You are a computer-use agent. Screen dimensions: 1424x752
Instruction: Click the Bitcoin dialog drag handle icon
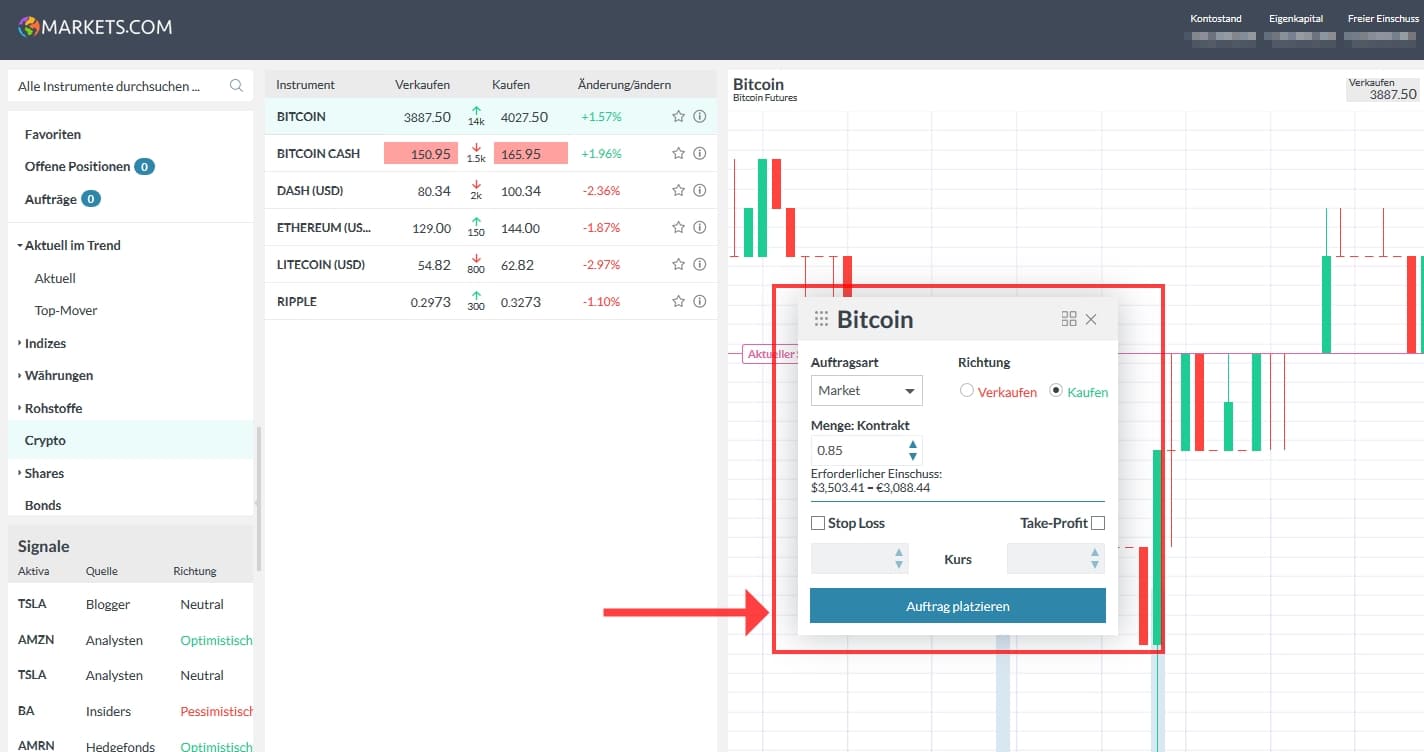coord(821,319)
